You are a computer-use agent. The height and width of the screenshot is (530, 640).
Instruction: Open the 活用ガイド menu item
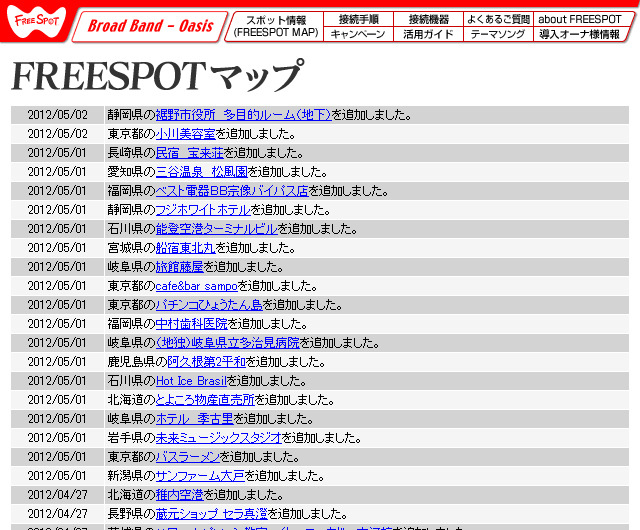[x=428, y=34]
